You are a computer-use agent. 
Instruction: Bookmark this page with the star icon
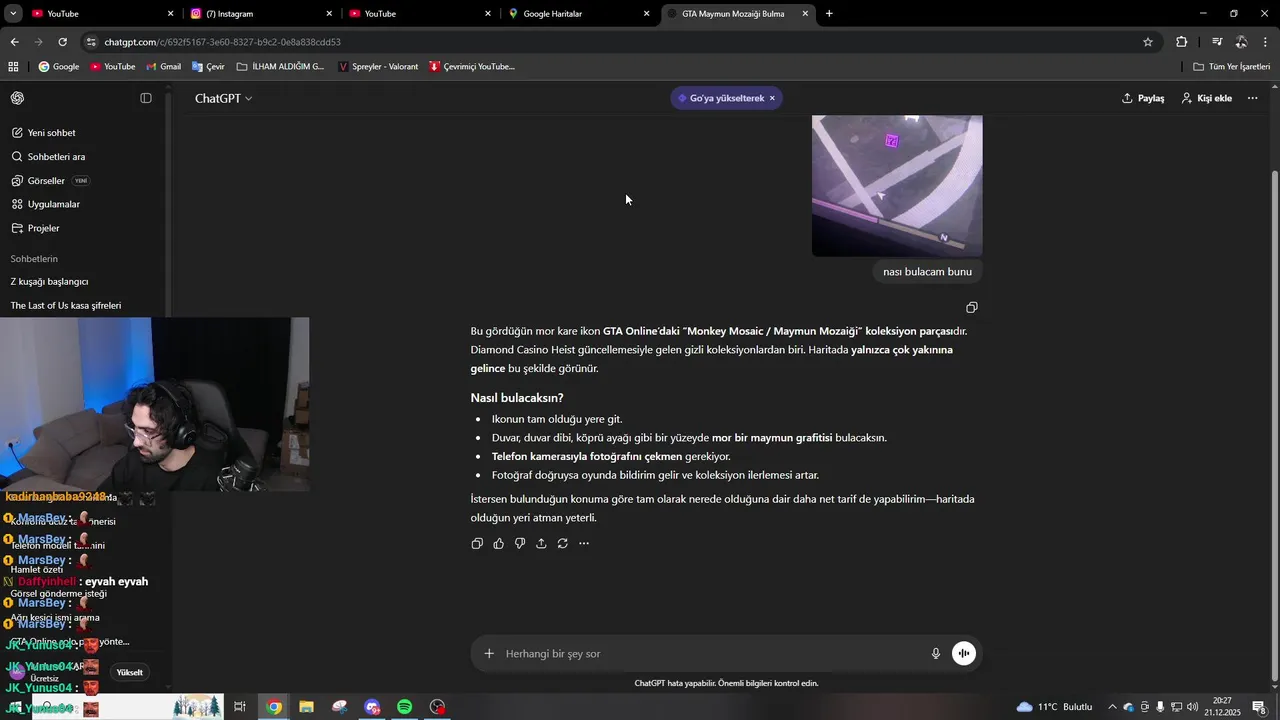1148,42
